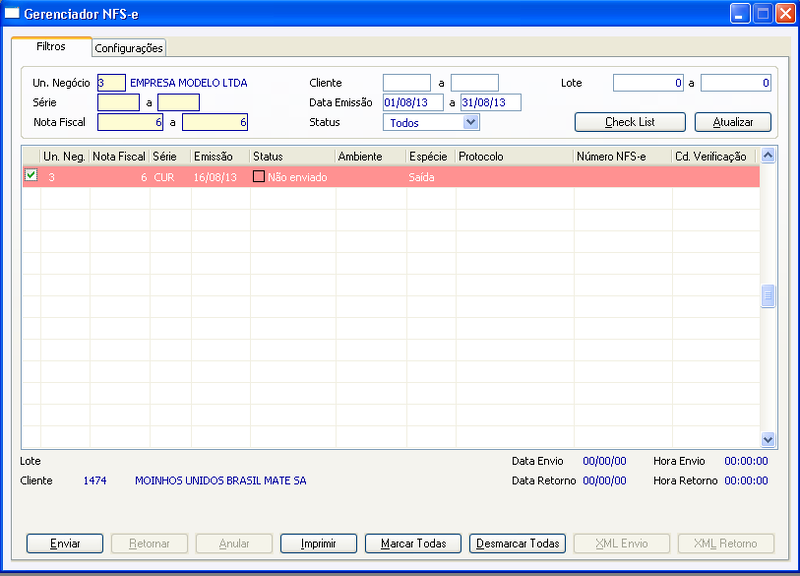This screenshot has height=576, width=800.
Task: Click the EMPRESA MODELO LTDA text
Action: [x=189, y=83]
